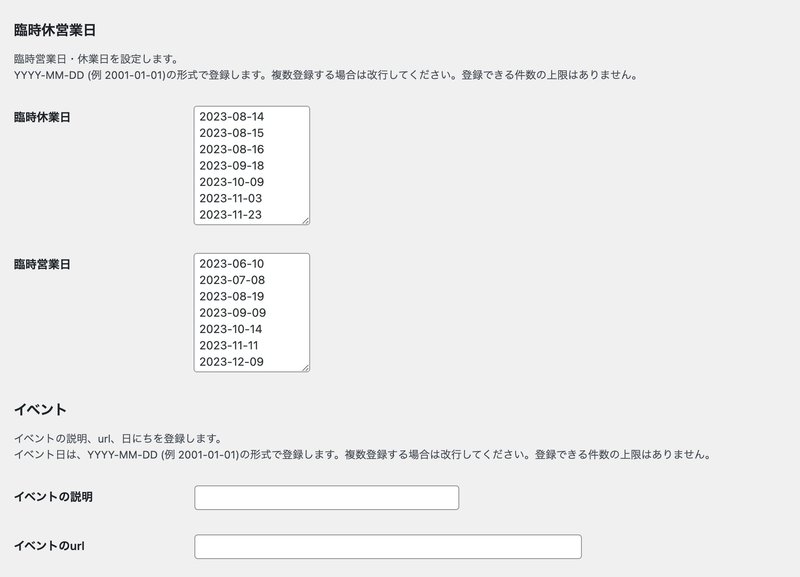
Task: Click the 臨時休営業日 section heading
Action: [55, 30]
